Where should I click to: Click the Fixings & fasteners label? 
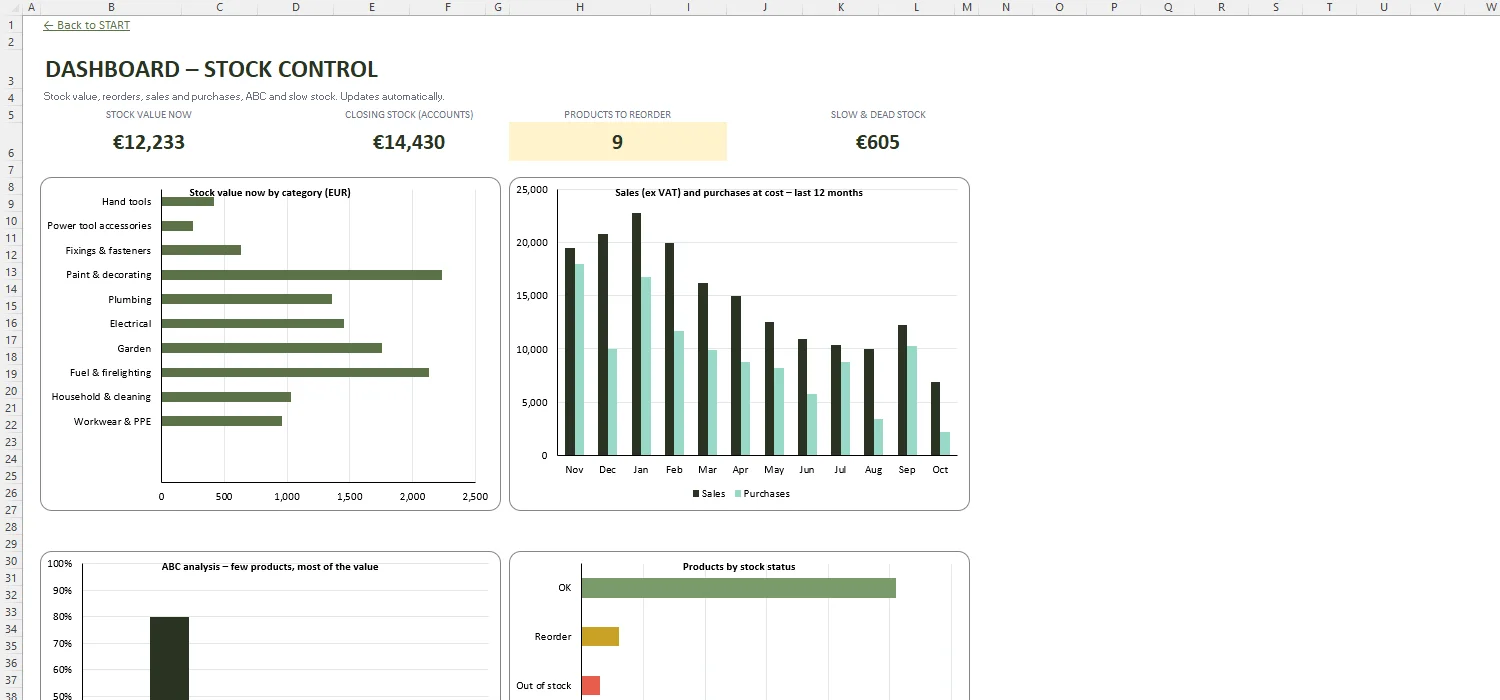coord(109,251)
